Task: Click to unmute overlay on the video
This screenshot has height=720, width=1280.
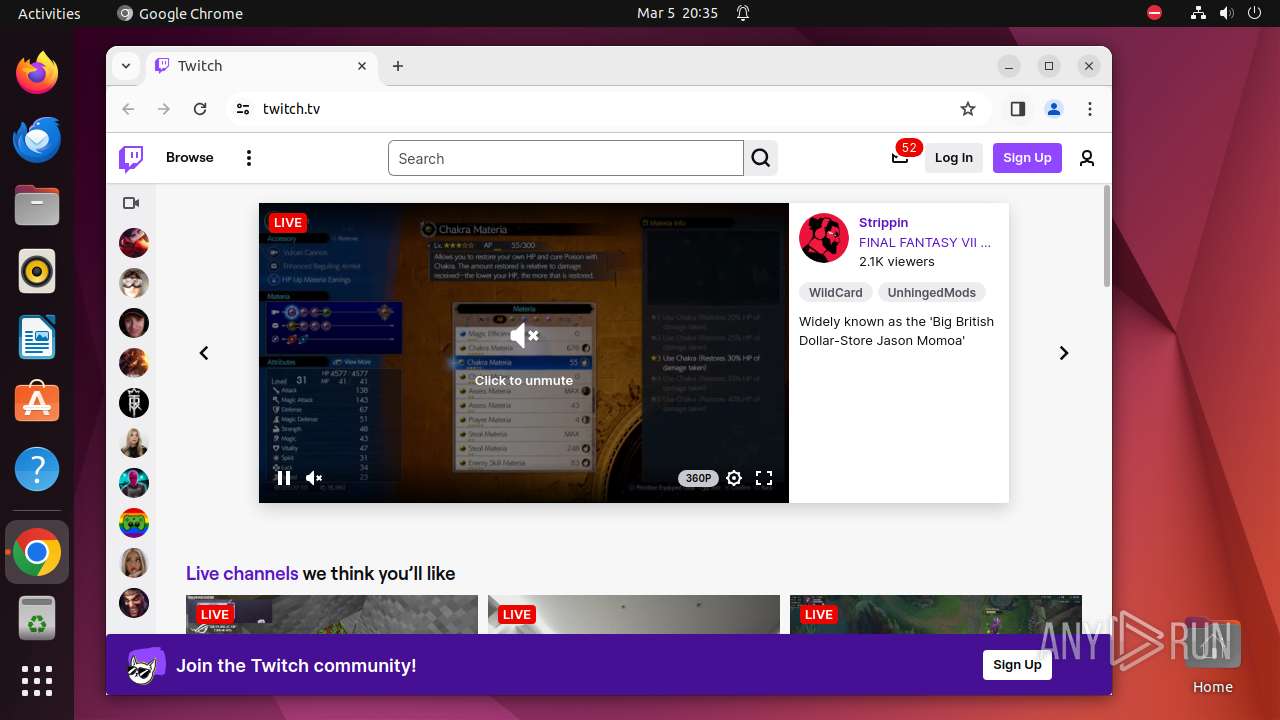Action: (524, 354)
